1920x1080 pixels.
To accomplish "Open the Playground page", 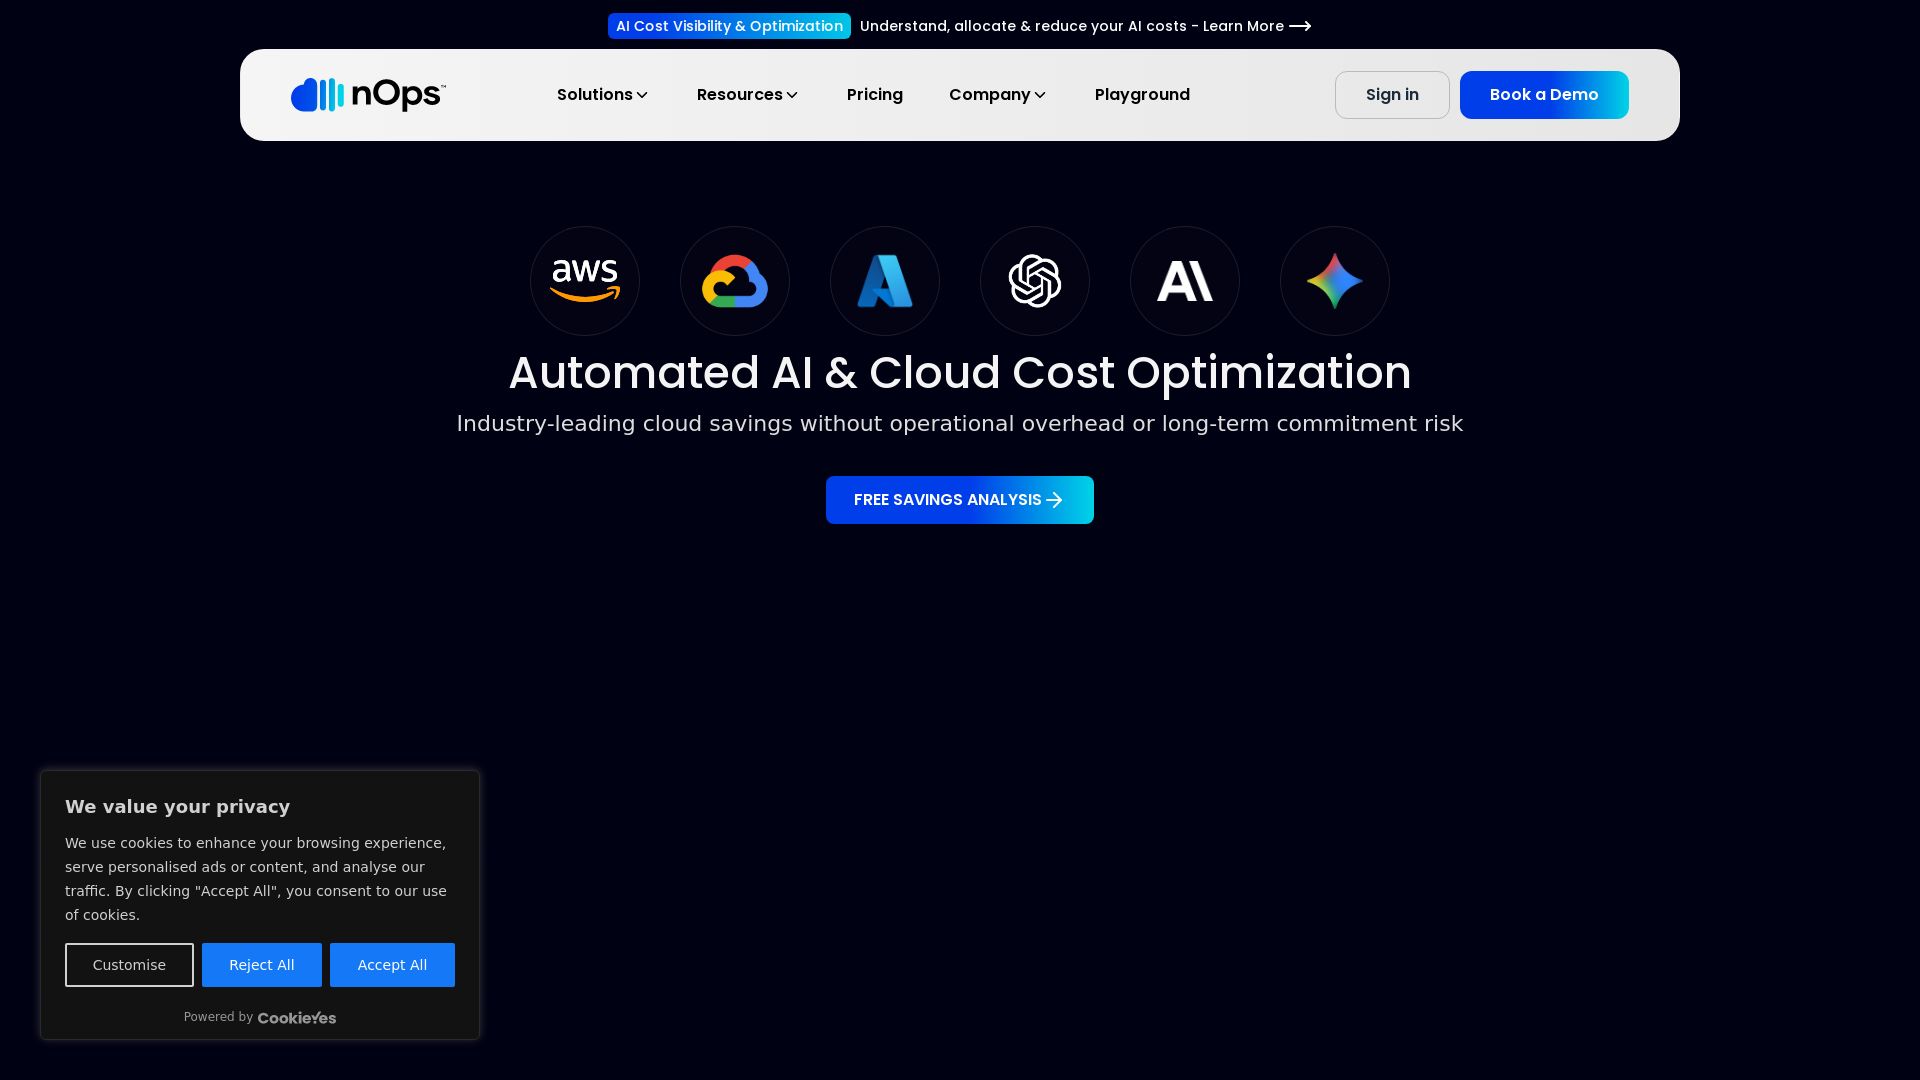I will pyautogui.click(x=1142, y=95).
